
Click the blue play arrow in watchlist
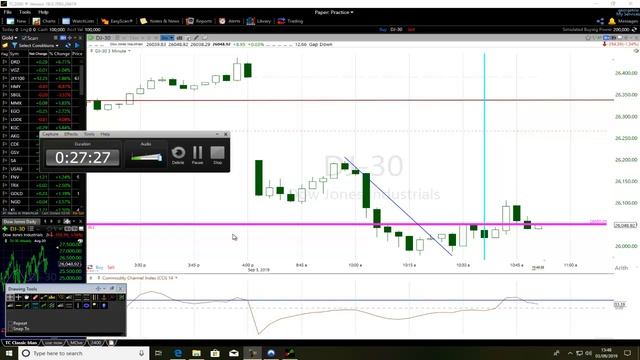[77, 45]
